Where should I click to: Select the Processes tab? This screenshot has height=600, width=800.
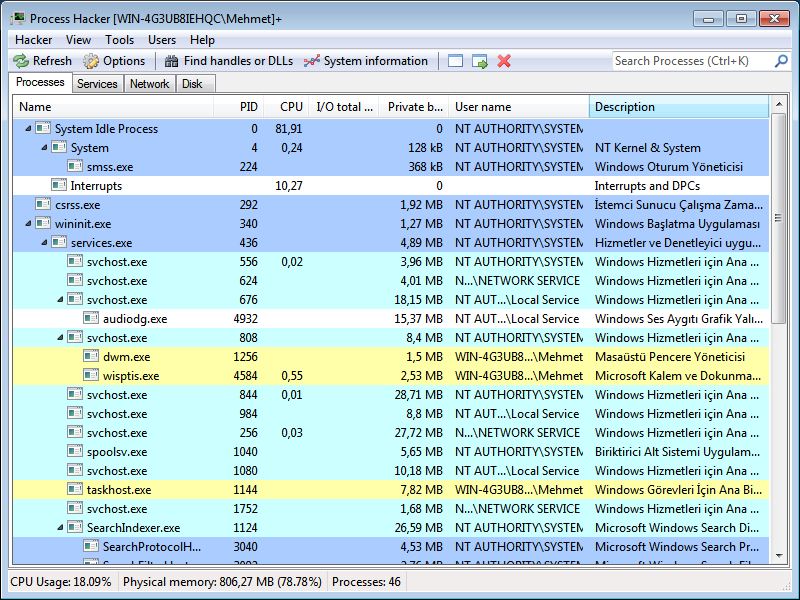40,83
